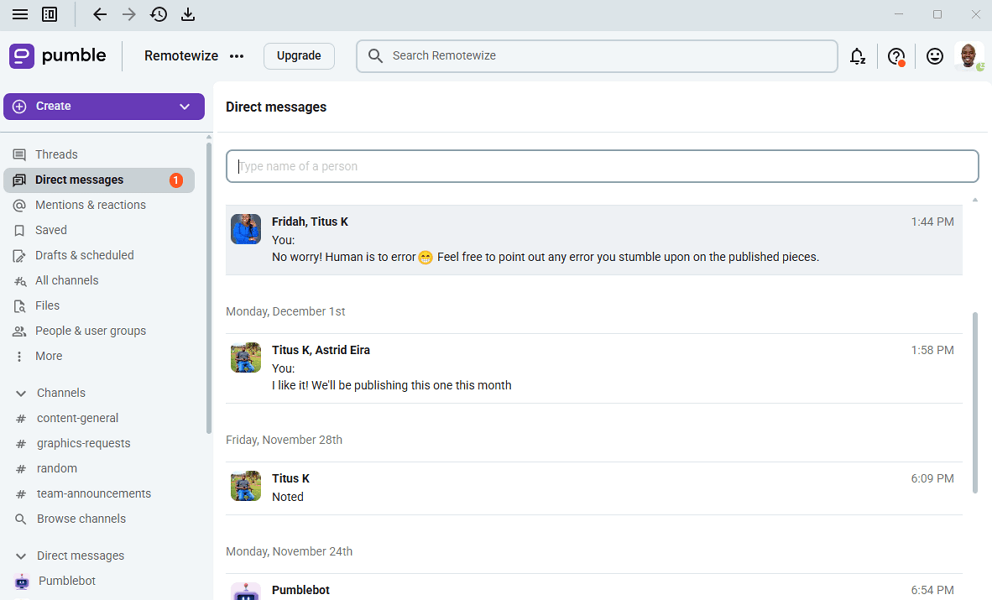This screenshot has height=600, width=992.
Task: Open the Remotewize workspace options menu
Action: tap(237, 57)
